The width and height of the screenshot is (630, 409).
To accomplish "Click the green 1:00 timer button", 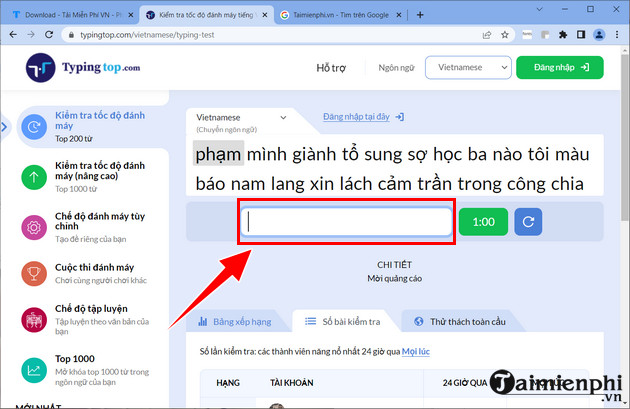I will coord(483,222).
